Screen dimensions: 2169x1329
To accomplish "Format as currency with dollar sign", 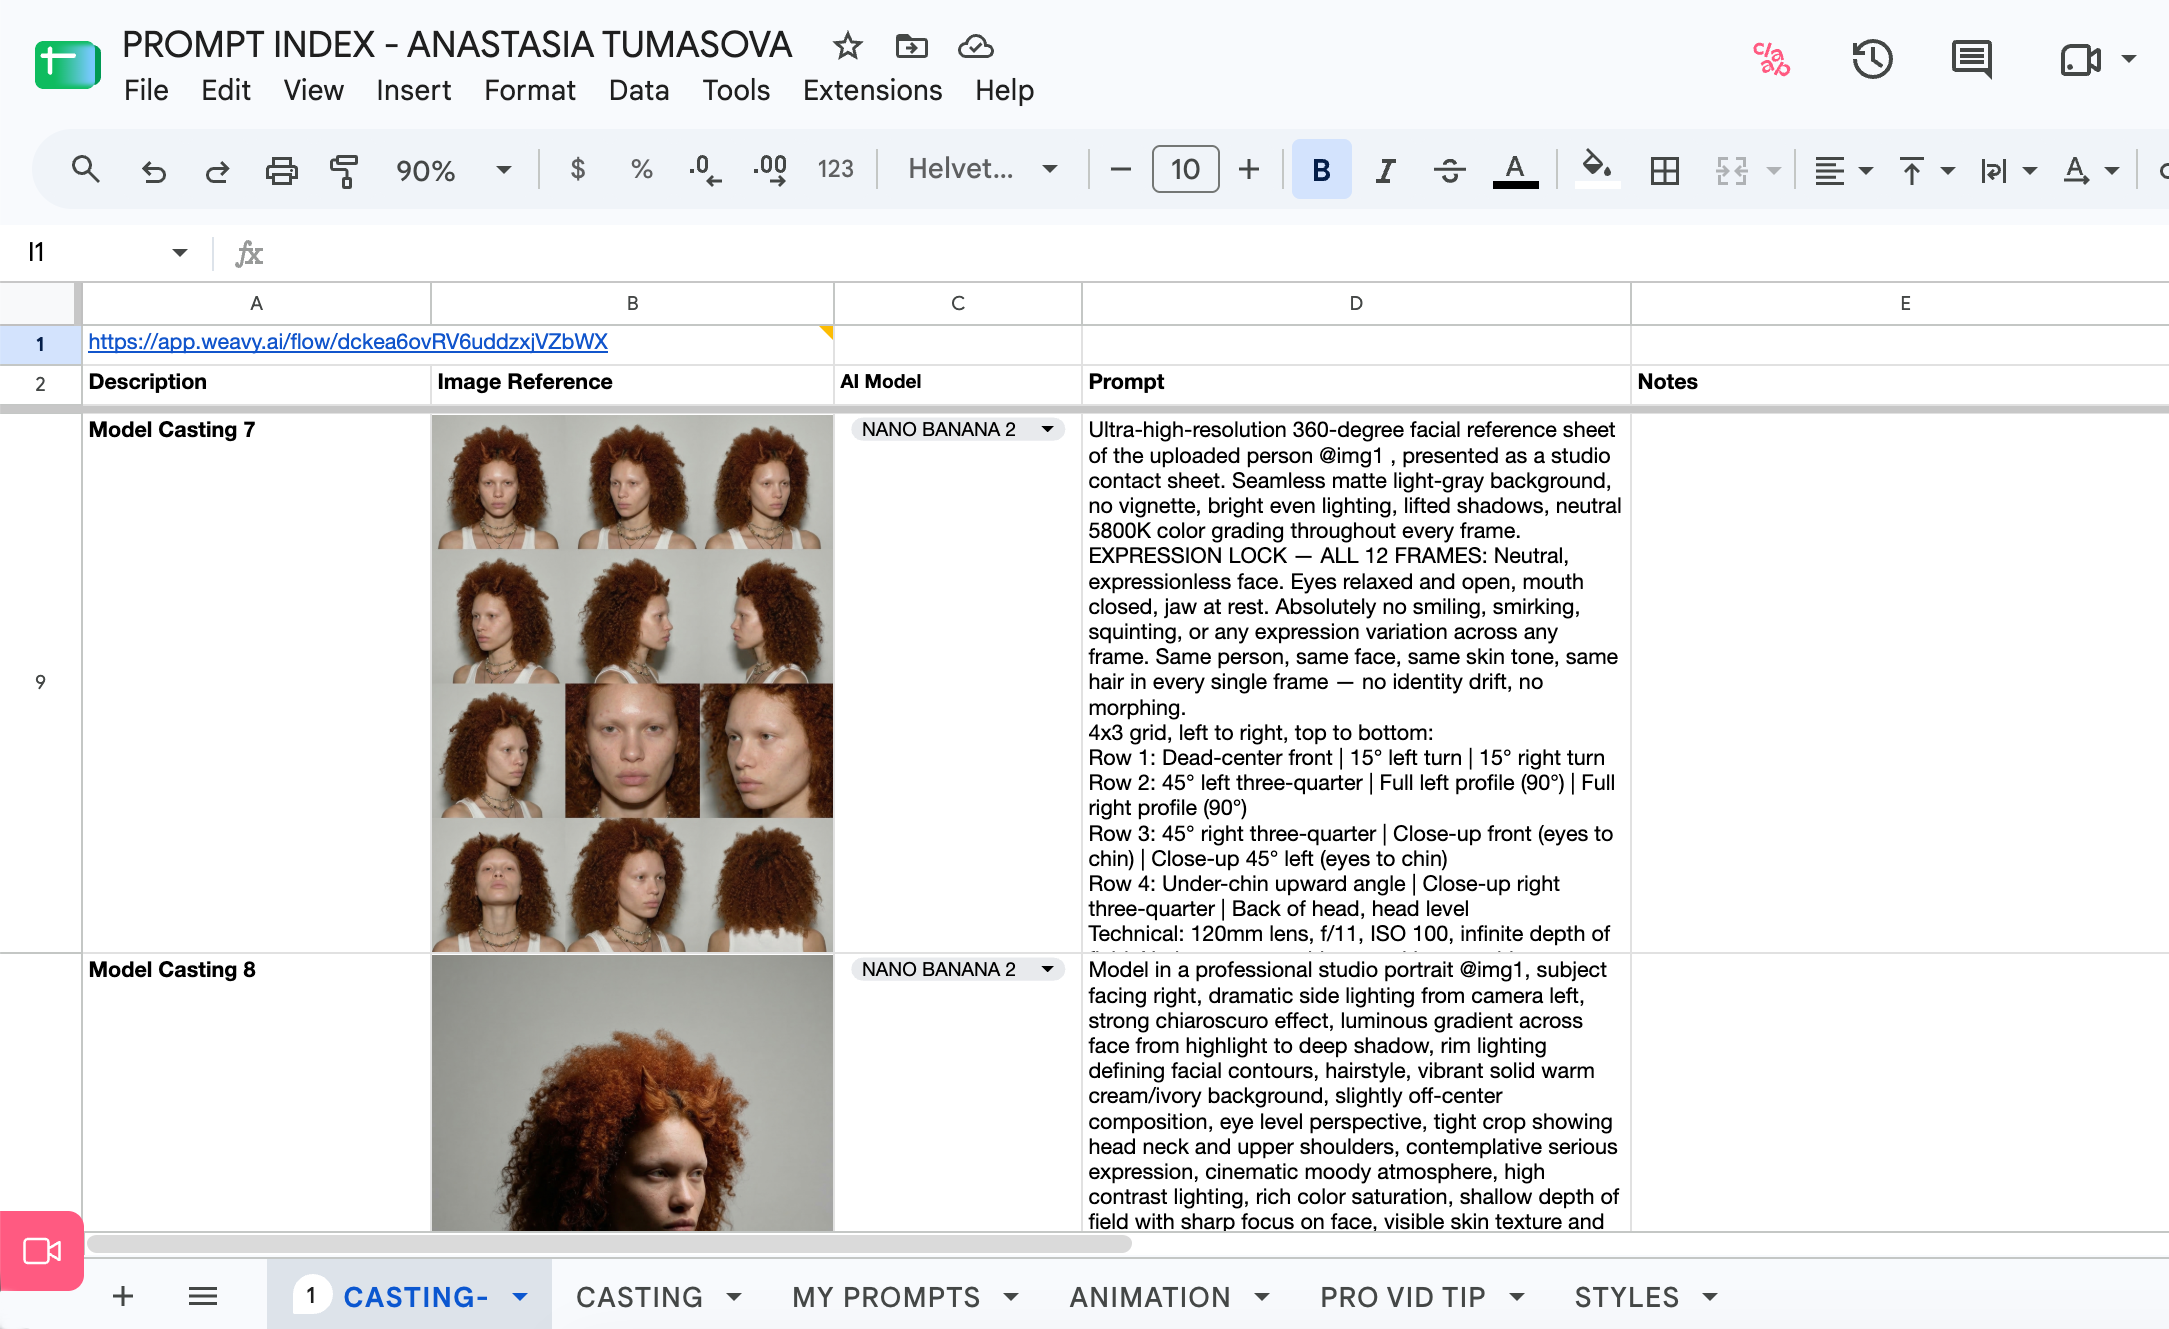I will point(578,170).
